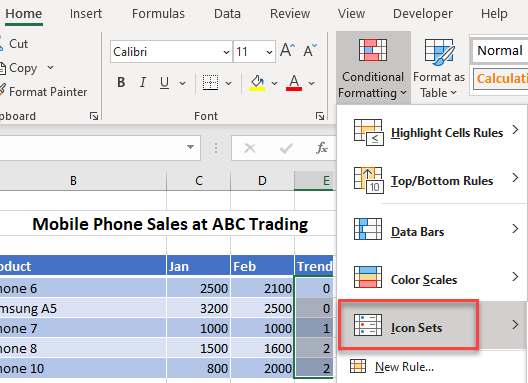Select the Calculation cell style
528x383 pixels.
click(x=501, y=79)
